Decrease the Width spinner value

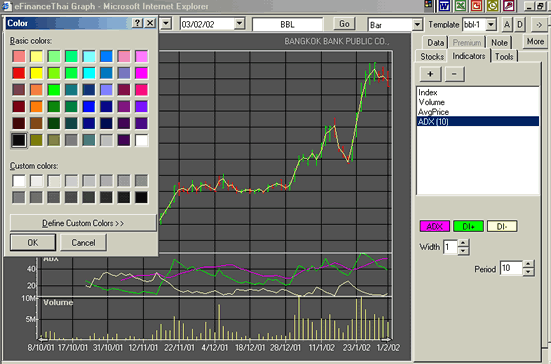pos(463,251)
